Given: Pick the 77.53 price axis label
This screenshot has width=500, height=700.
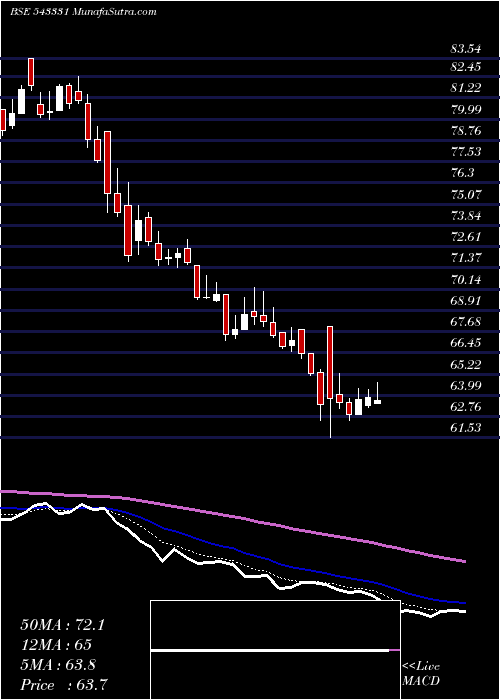Looking at the screenshot, I should click(x=466, y=152).
